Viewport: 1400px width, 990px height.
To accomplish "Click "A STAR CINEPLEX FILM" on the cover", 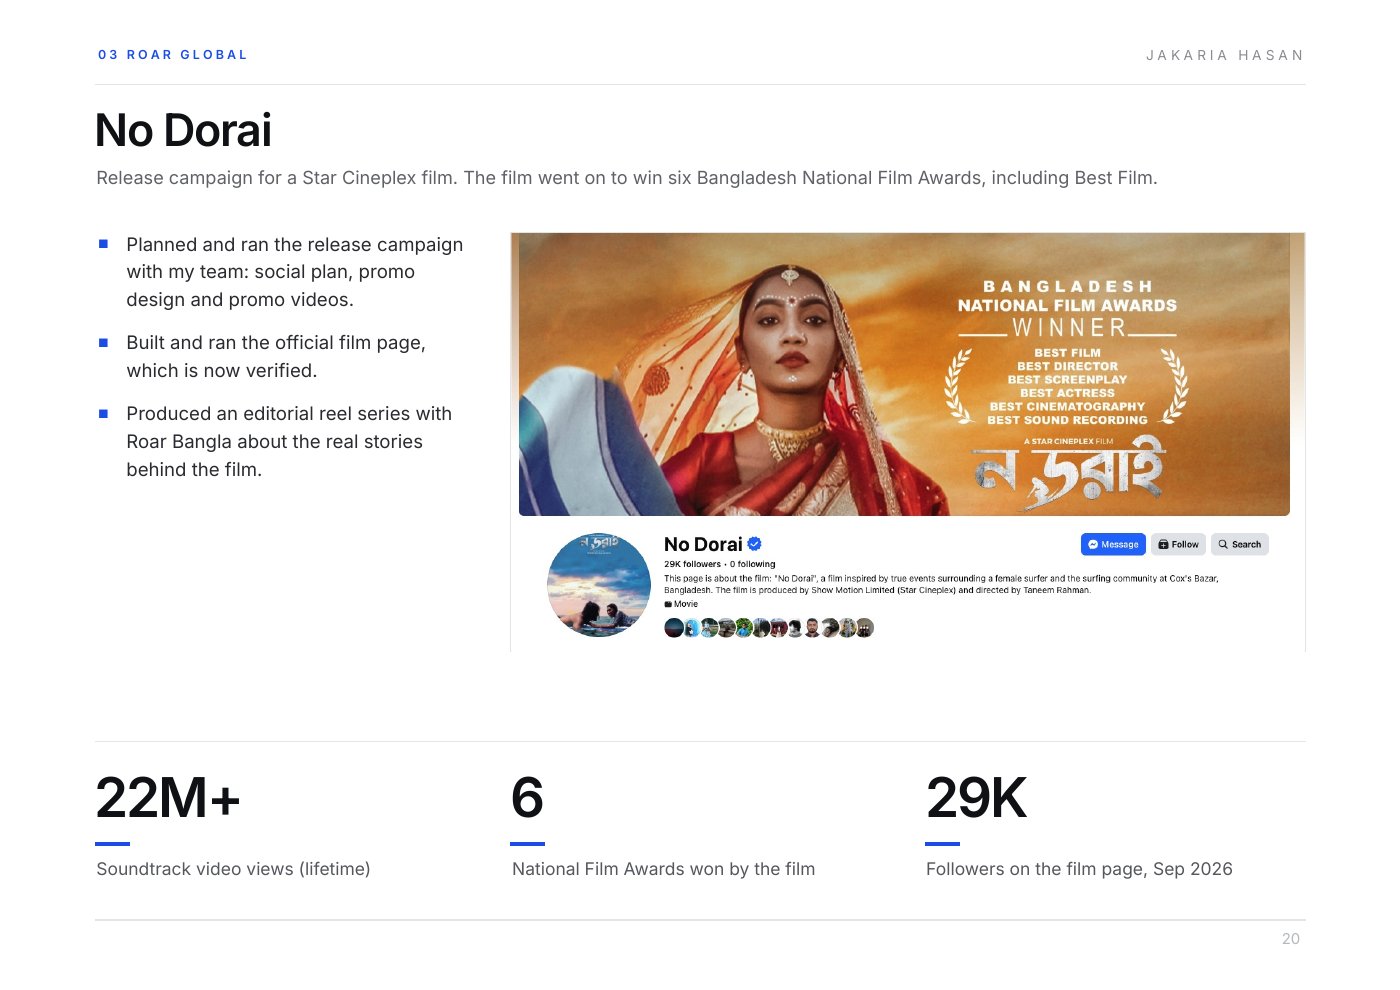I will tap(1068, 441).
